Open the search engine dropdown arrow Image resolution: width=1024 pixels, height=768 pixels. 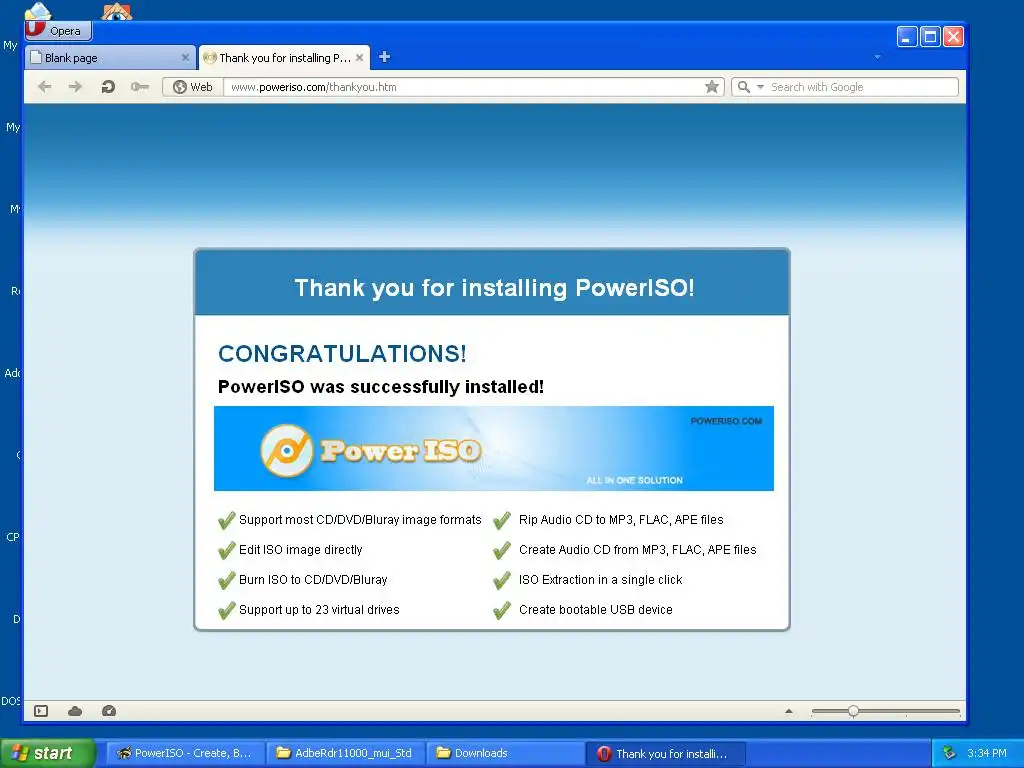[760, 87]
